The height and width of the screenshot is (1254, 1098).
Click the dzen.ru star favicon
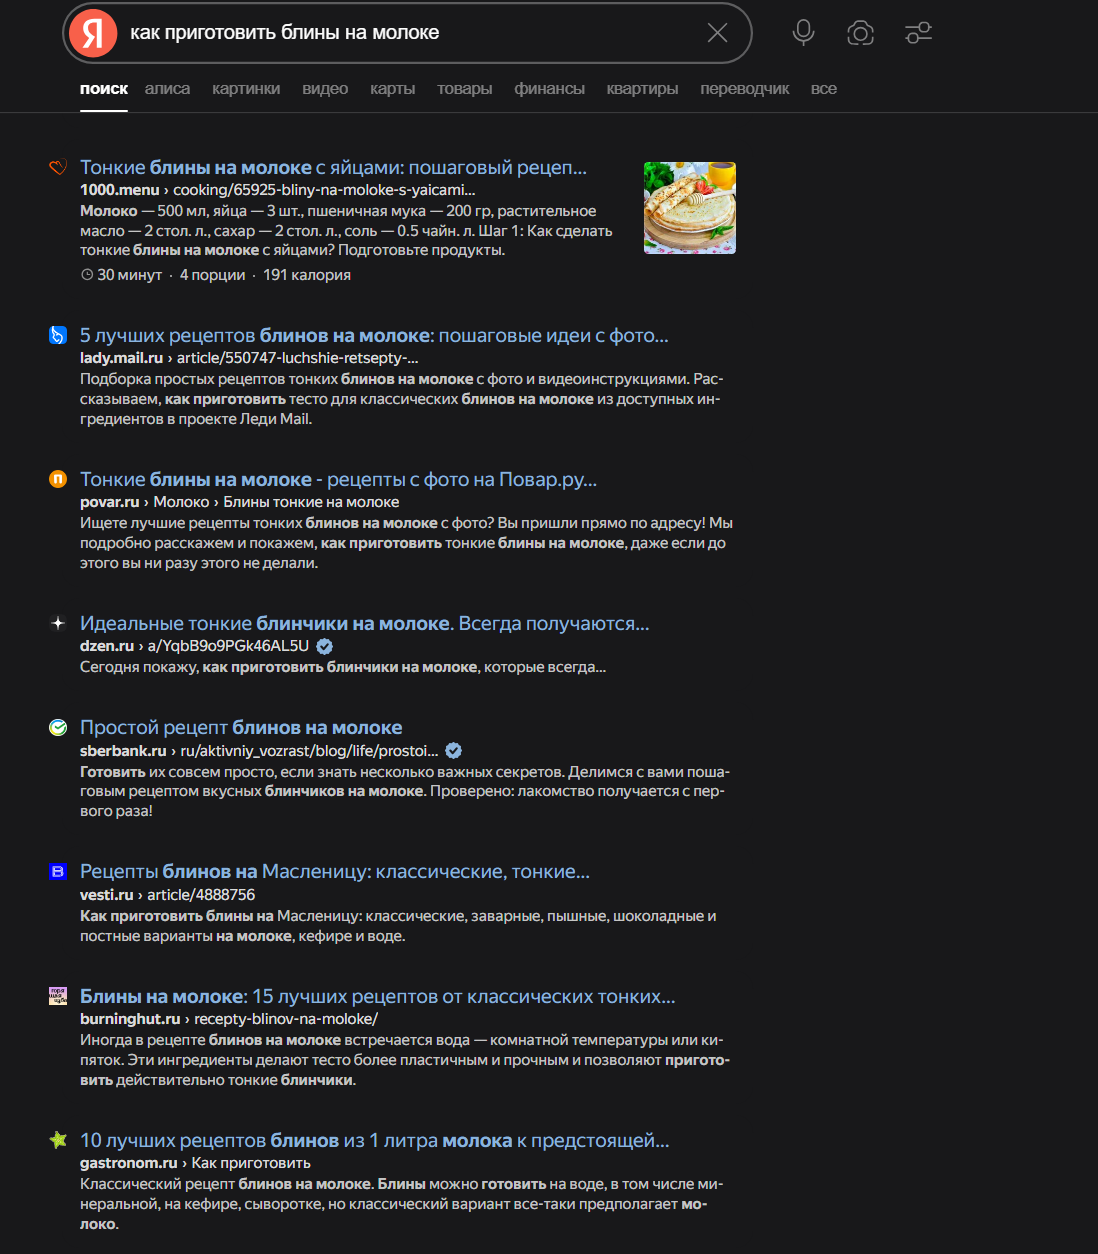[58, 623]
